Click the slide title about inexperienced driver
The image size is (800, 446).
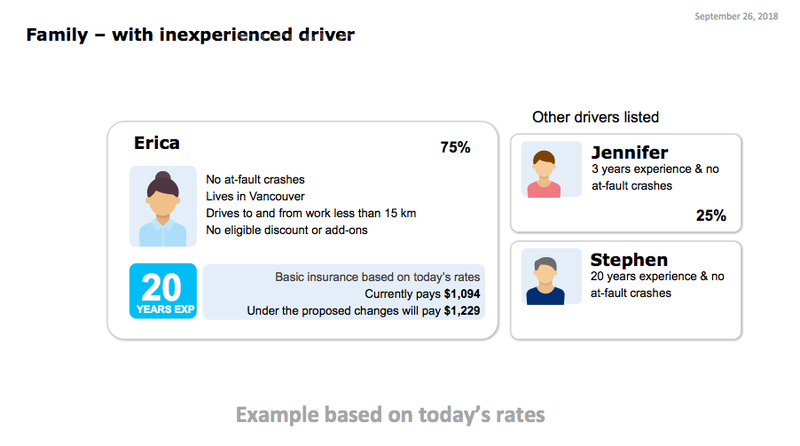point(190,35)
